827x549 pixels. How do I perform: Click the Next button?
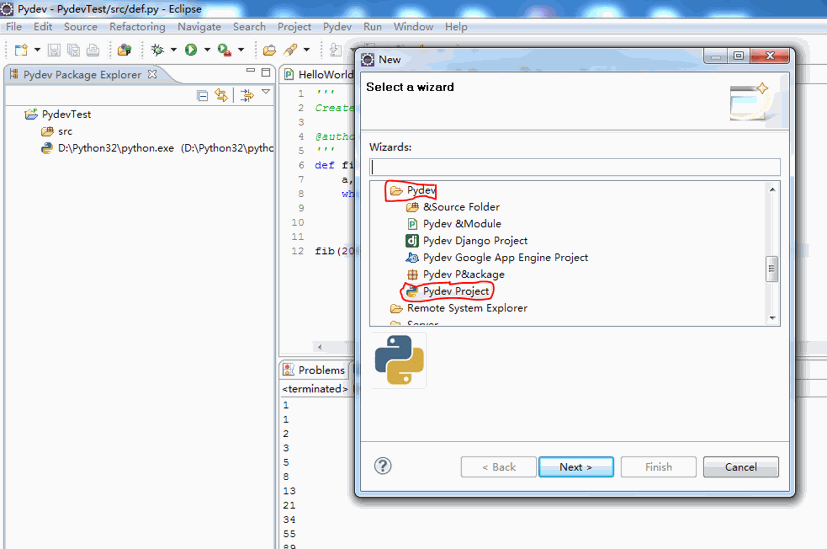(576, 467)
